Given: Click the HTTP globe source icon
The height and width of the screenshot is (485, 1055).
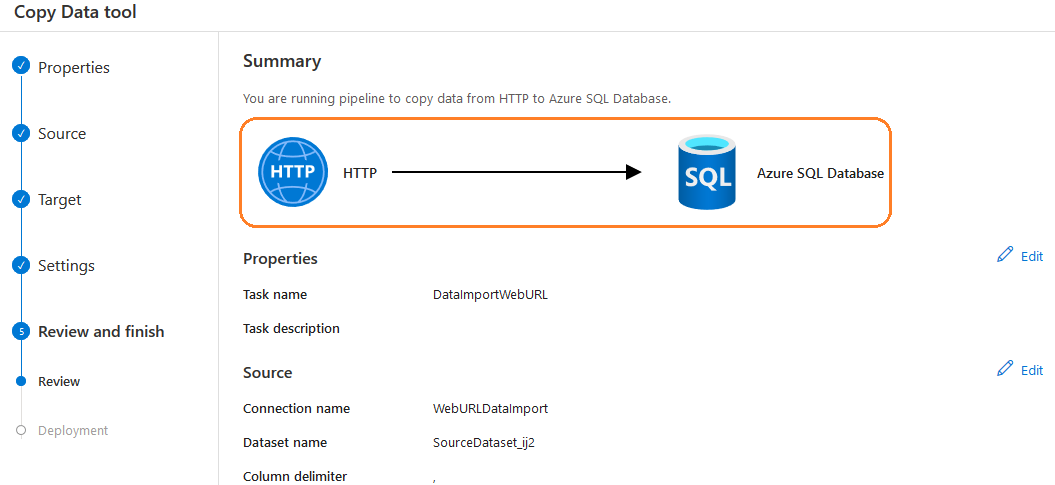Looking at the screenshot, I should (292, 173).
